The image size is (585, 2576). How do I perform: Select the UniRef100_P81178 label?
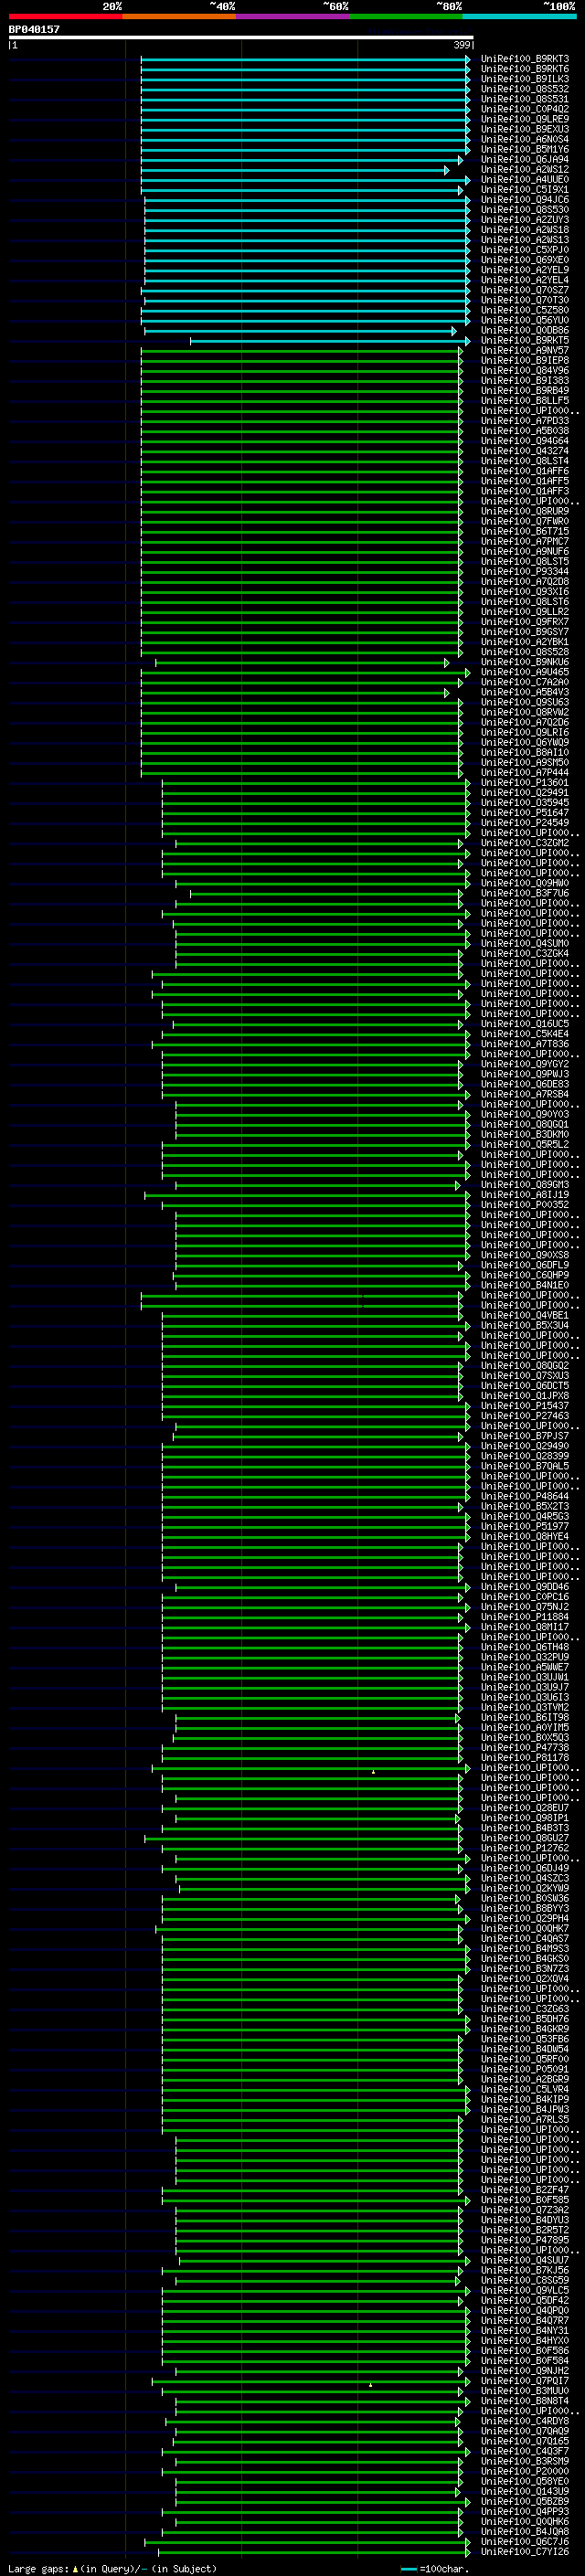525,1758
